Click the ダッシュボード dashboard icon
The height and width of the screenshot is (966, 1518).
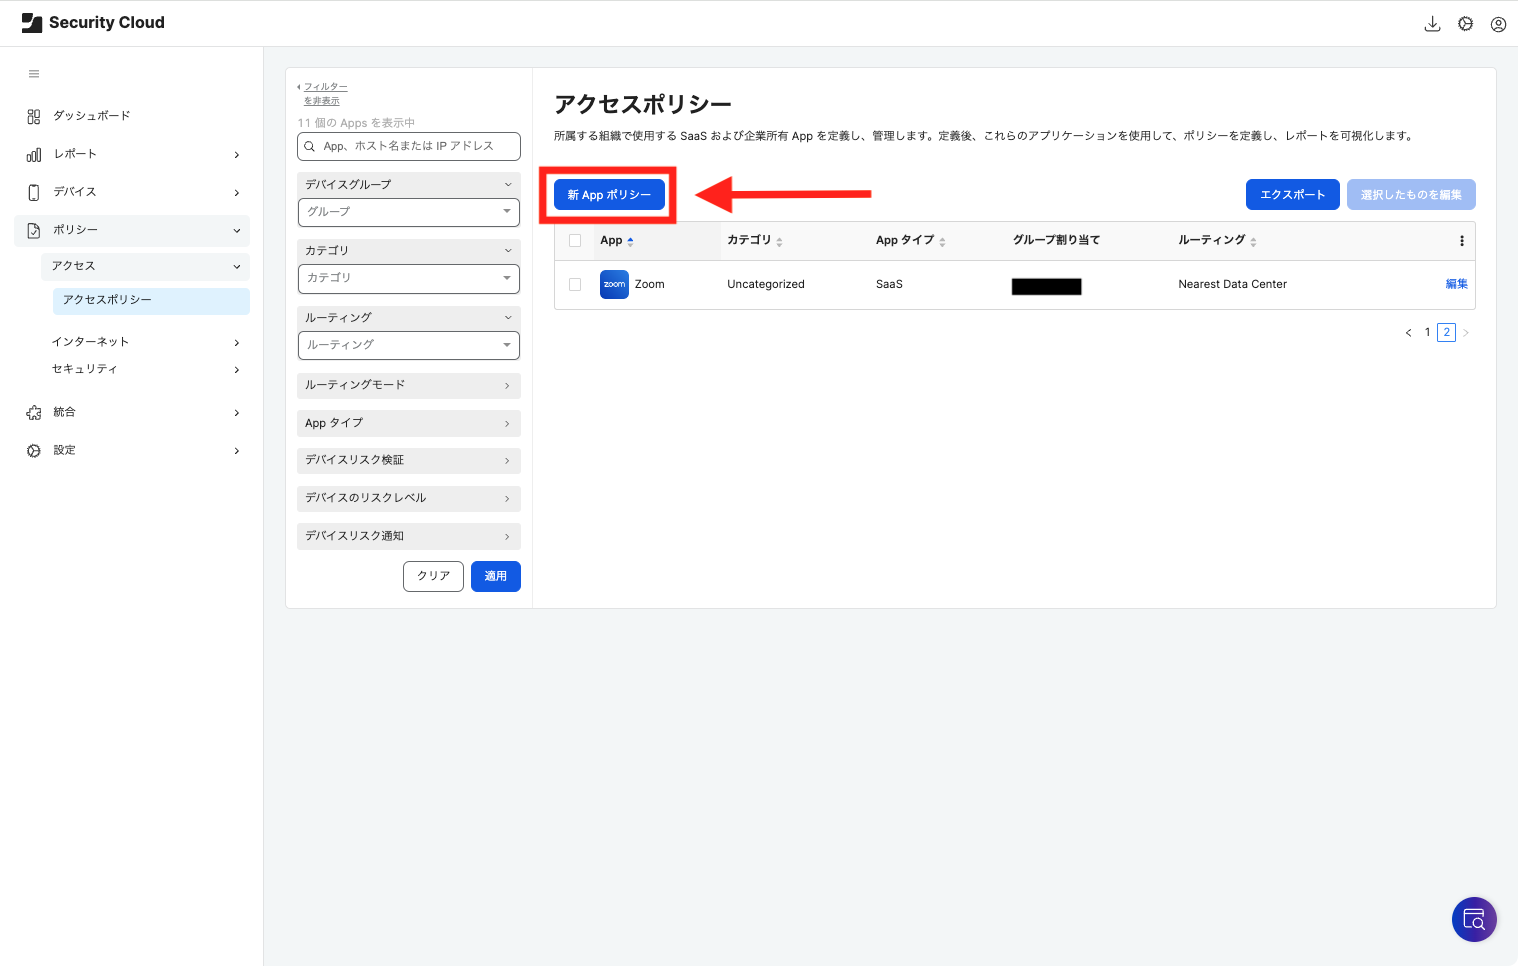click(34, 116)
